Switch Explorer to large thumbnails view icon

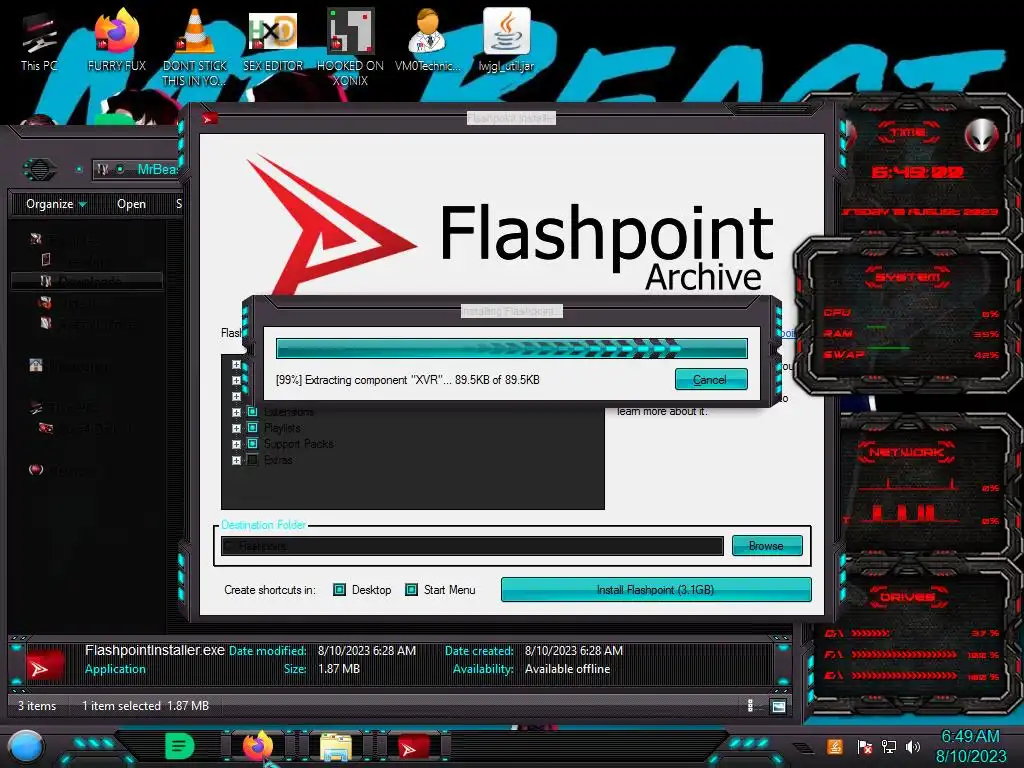778,706
